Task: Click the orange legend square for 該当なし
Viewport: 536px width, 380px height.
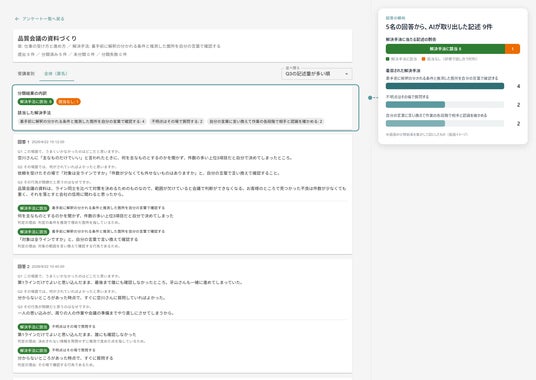Action: tap(424, 59)
